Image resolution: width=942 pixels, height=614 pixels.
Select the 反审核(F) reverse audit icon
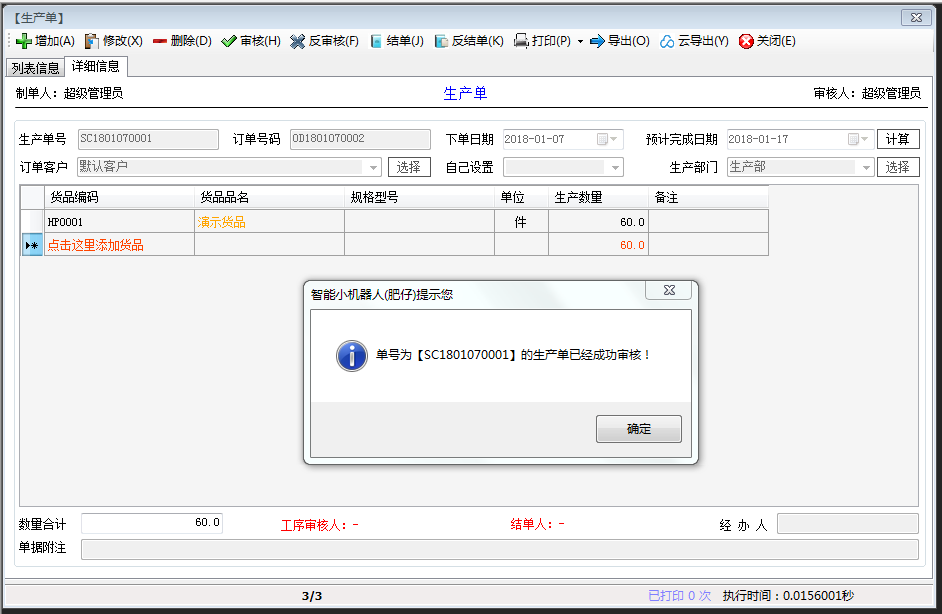(296, 42)
